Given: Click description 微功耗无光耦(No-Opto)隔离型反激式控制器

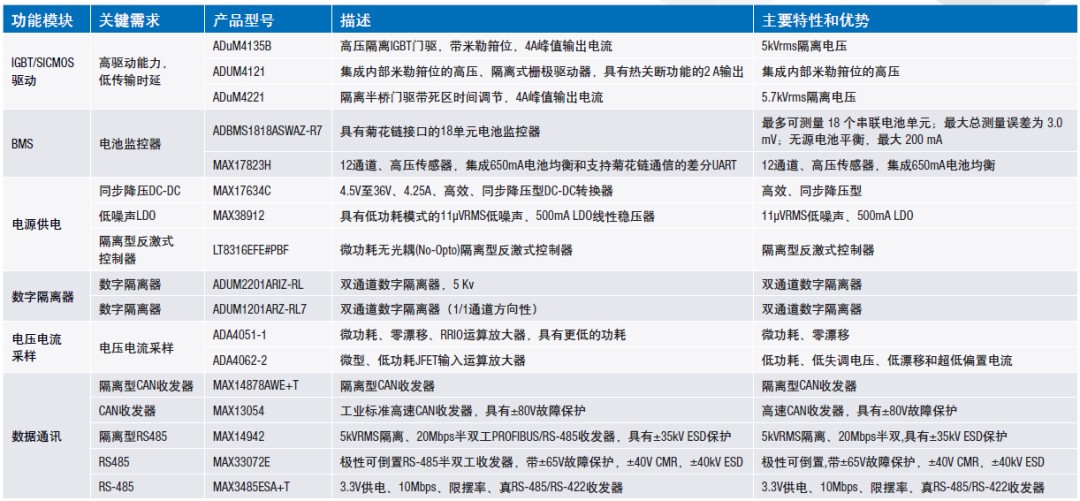Looking at the screenshot, I should (x=457, y=250).
